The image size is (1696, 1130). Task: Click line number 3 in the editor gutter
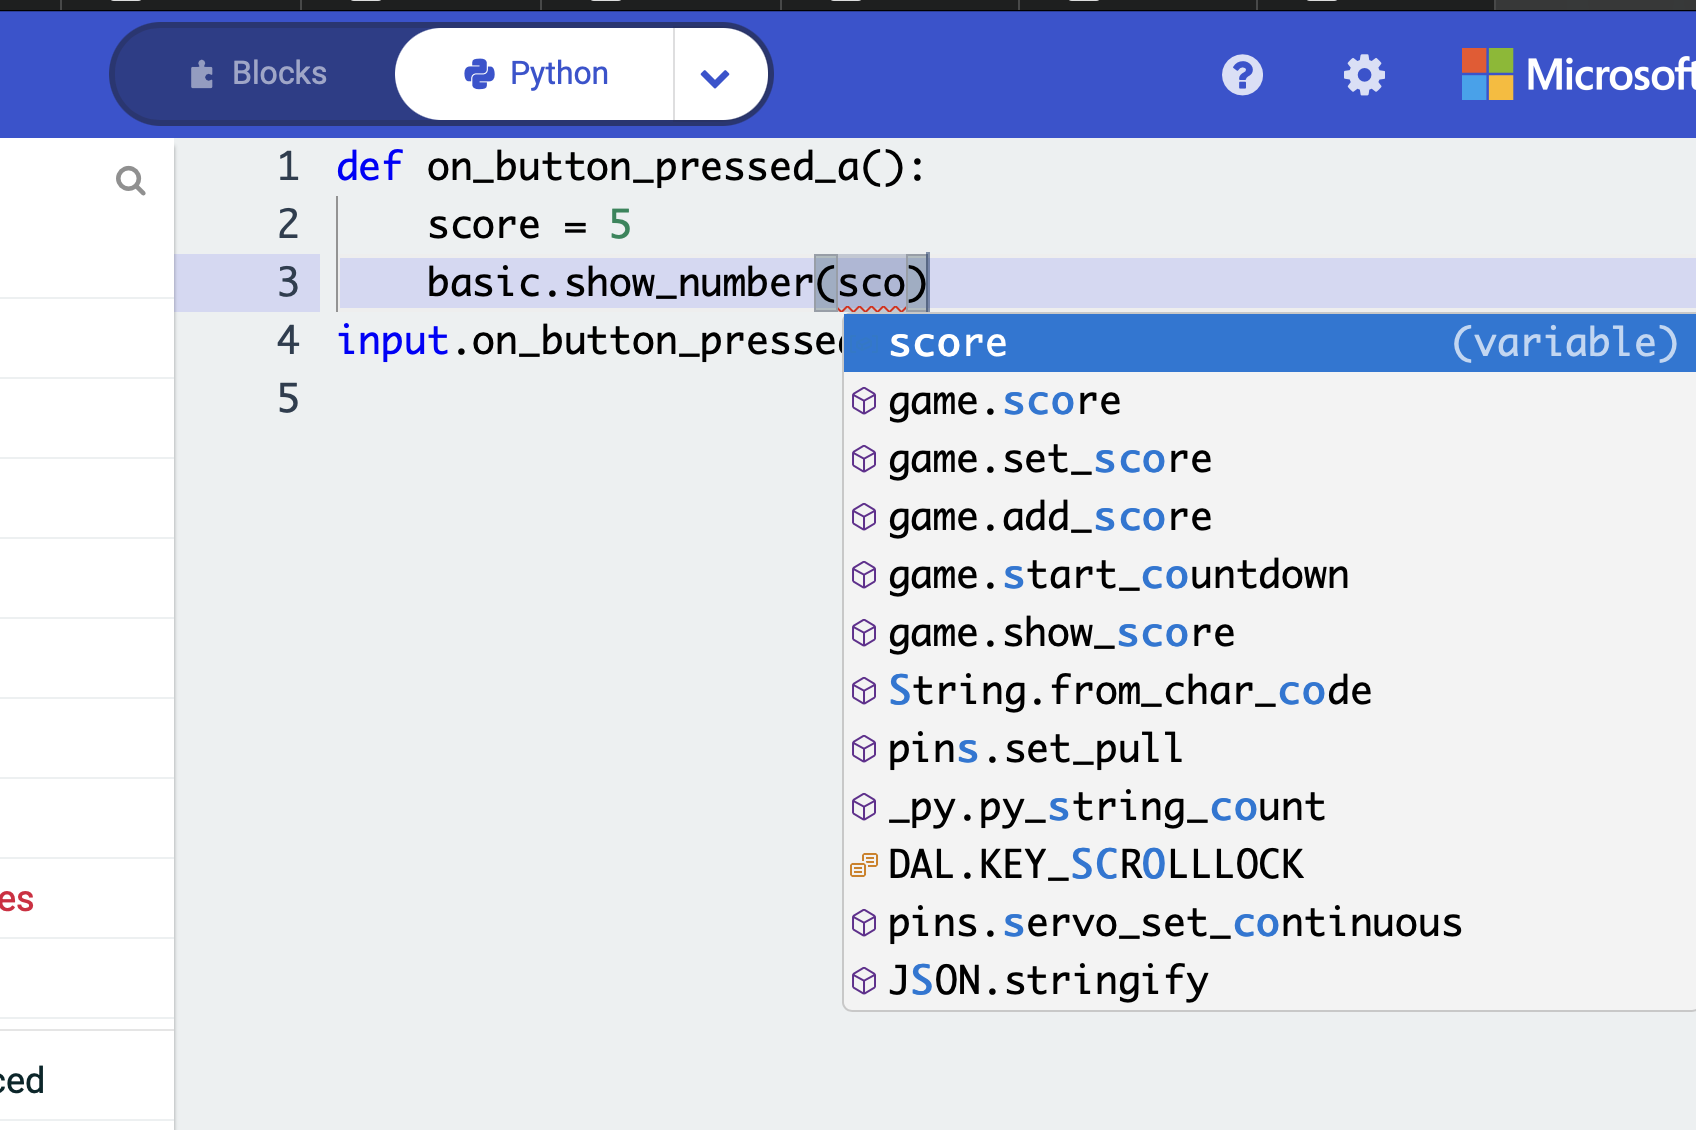click(288, 282)
